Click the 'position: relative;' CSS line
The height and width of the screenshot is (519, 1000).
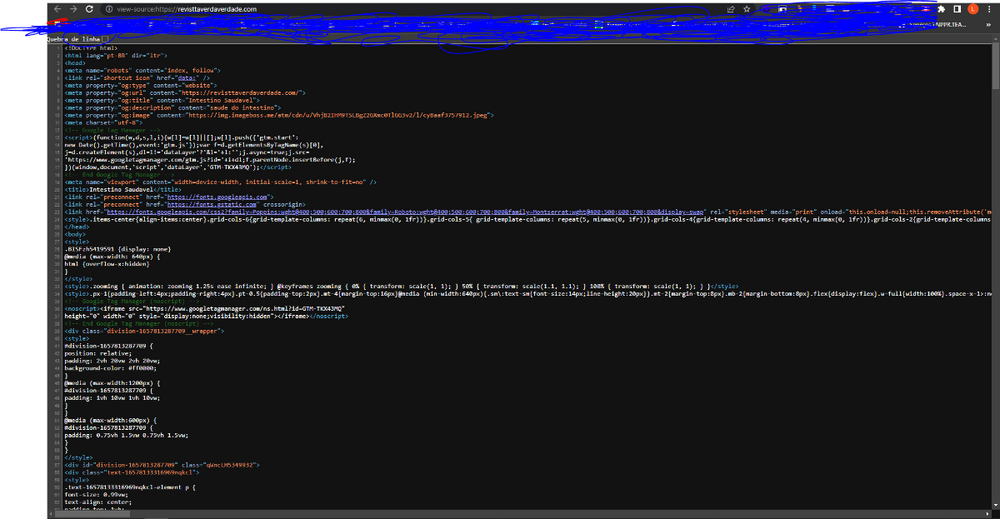pos(98,353)
